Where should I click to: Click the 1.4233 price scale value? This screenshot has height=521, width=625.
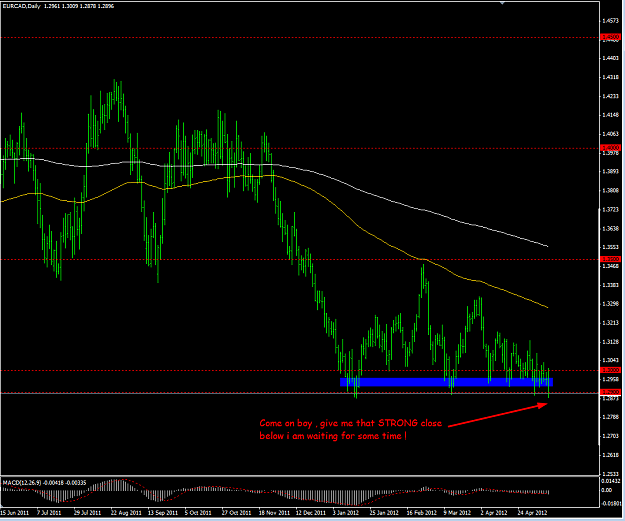[611, 96]
